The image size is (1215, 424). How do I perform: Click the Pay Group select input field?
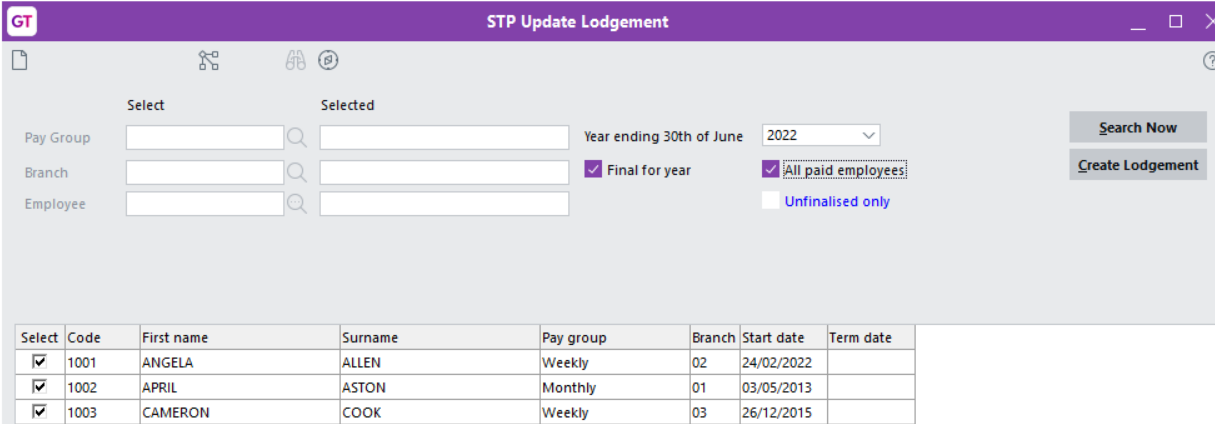[x=205, y=137]
